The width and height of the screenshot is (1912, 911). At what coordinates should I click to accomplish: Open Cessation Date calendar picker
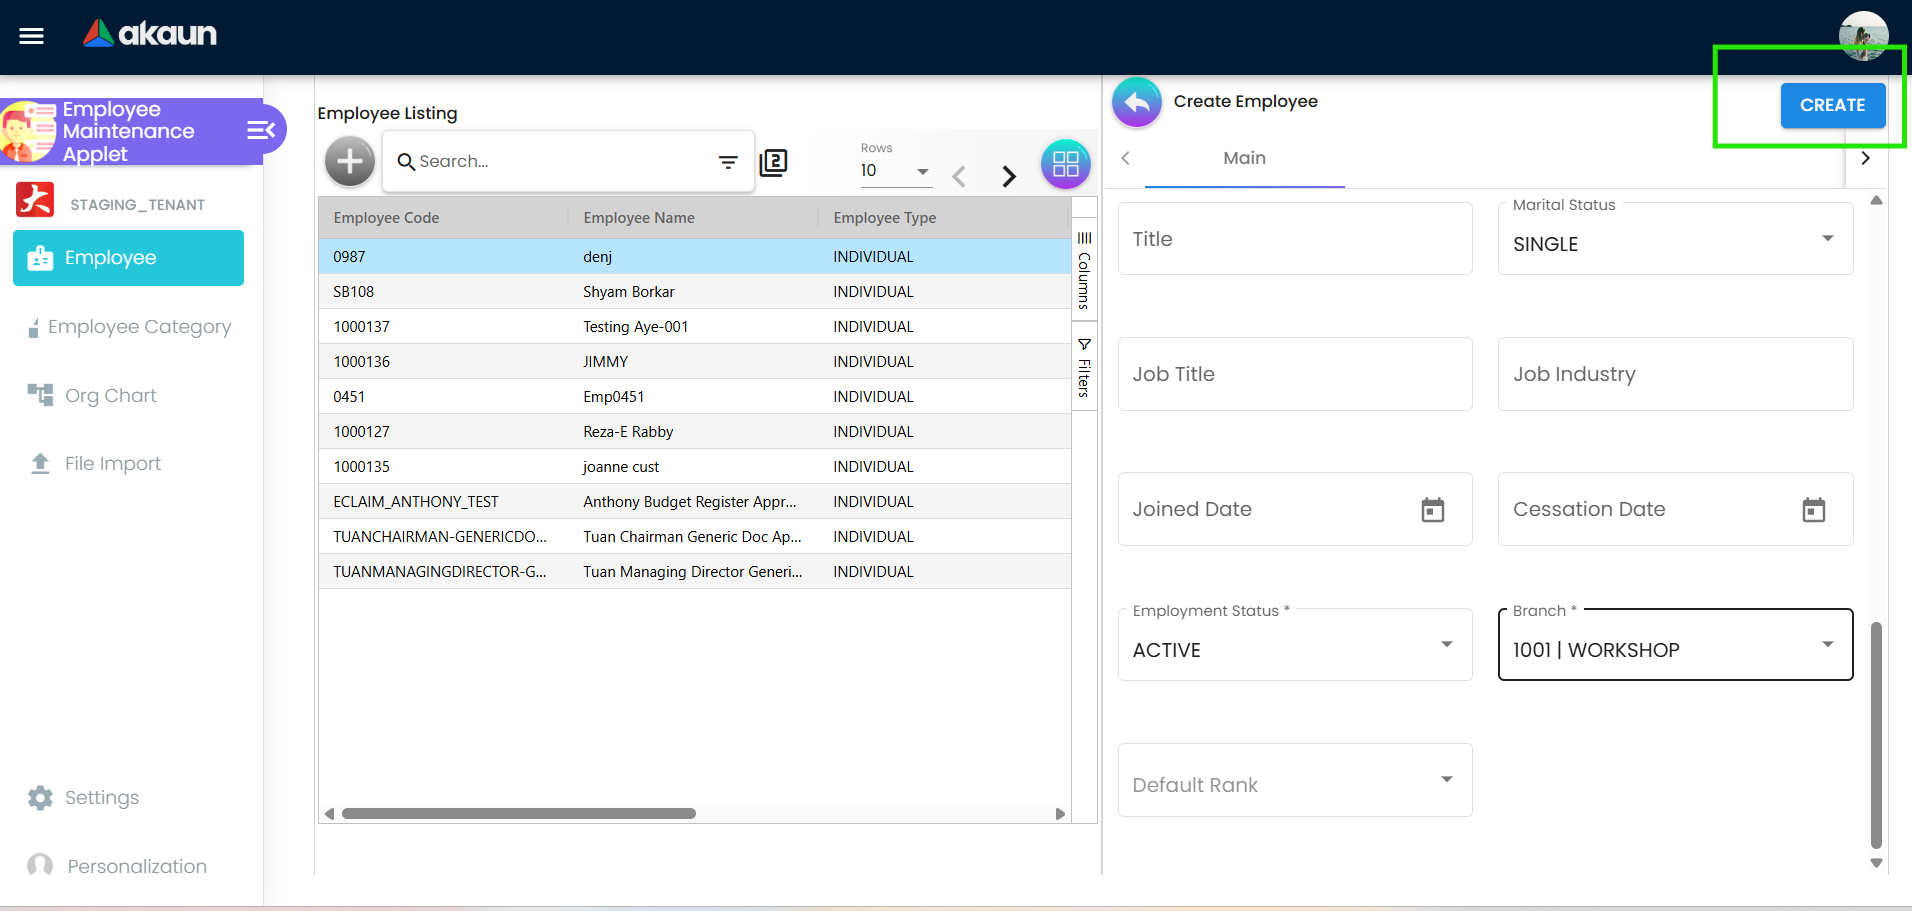tap(1813, 510)
